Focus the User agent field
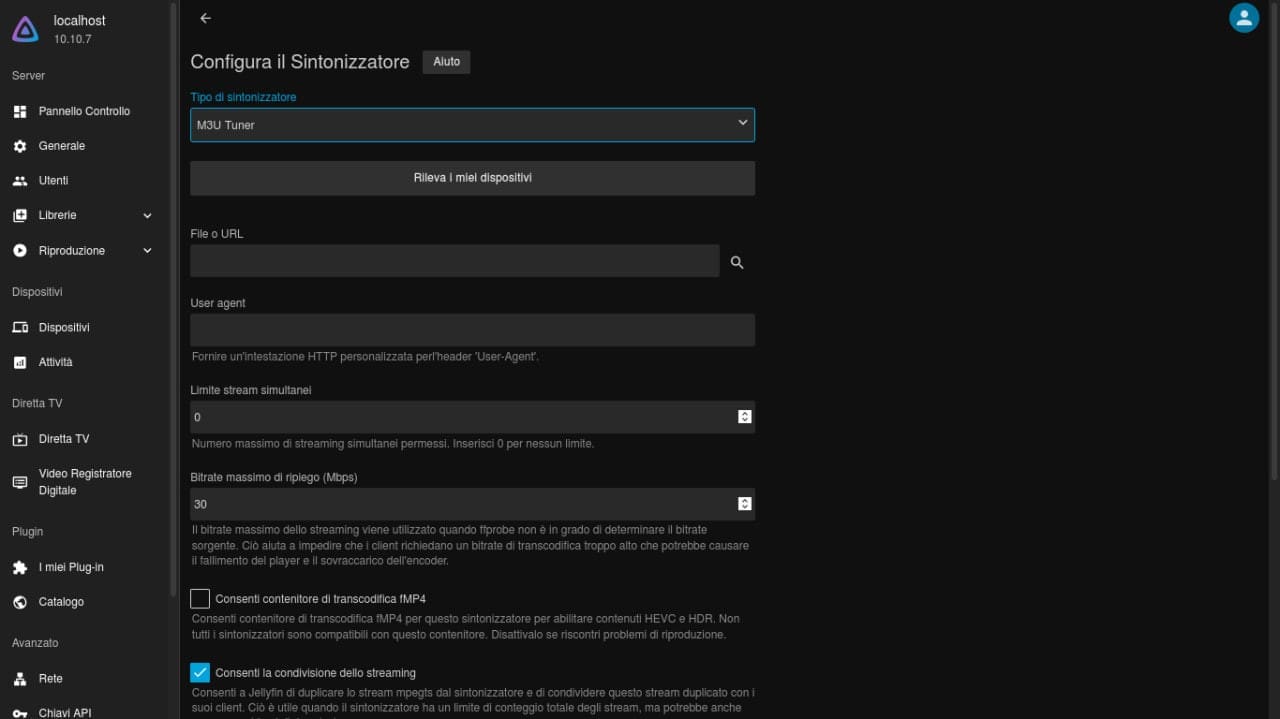1280x719 pixels. (x=472, y=330)
